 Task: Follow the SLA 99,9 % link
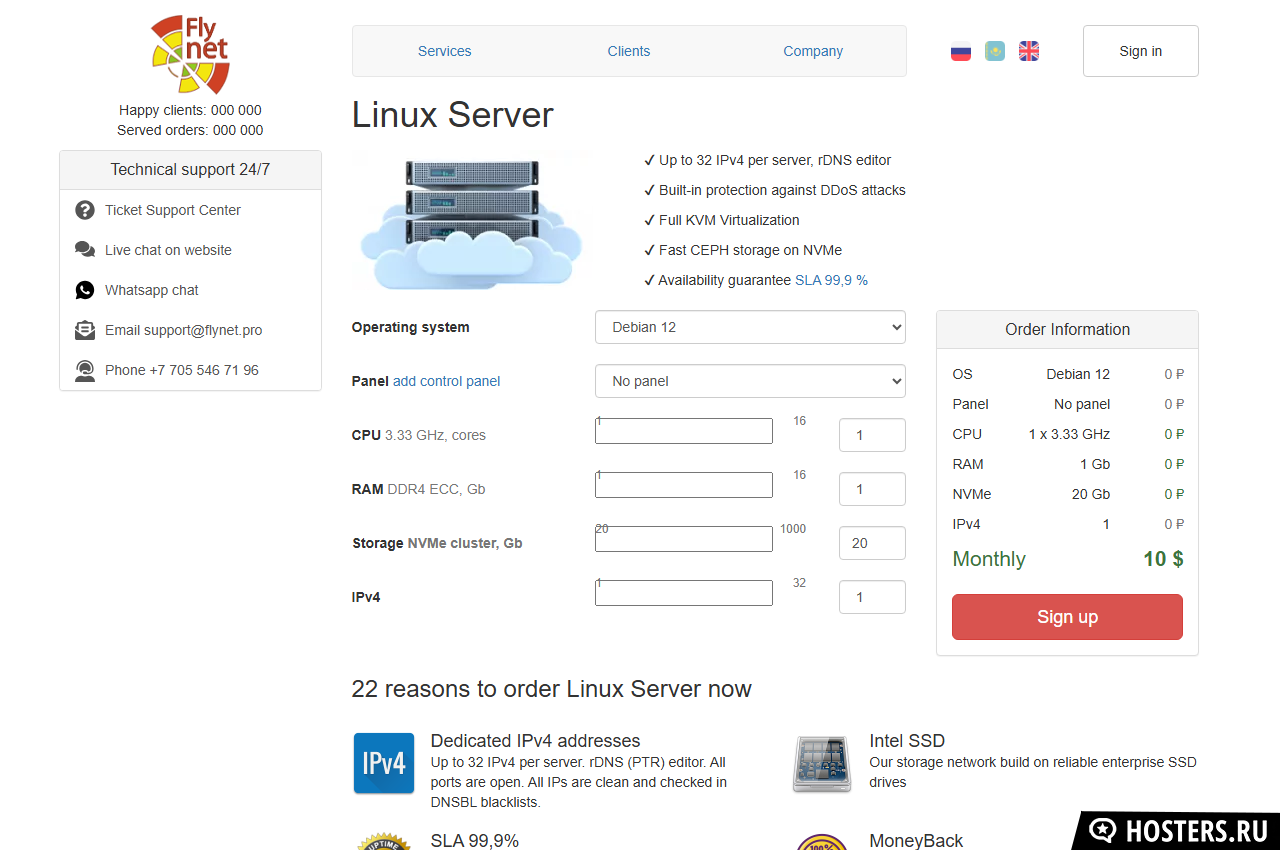click(831, 280)
